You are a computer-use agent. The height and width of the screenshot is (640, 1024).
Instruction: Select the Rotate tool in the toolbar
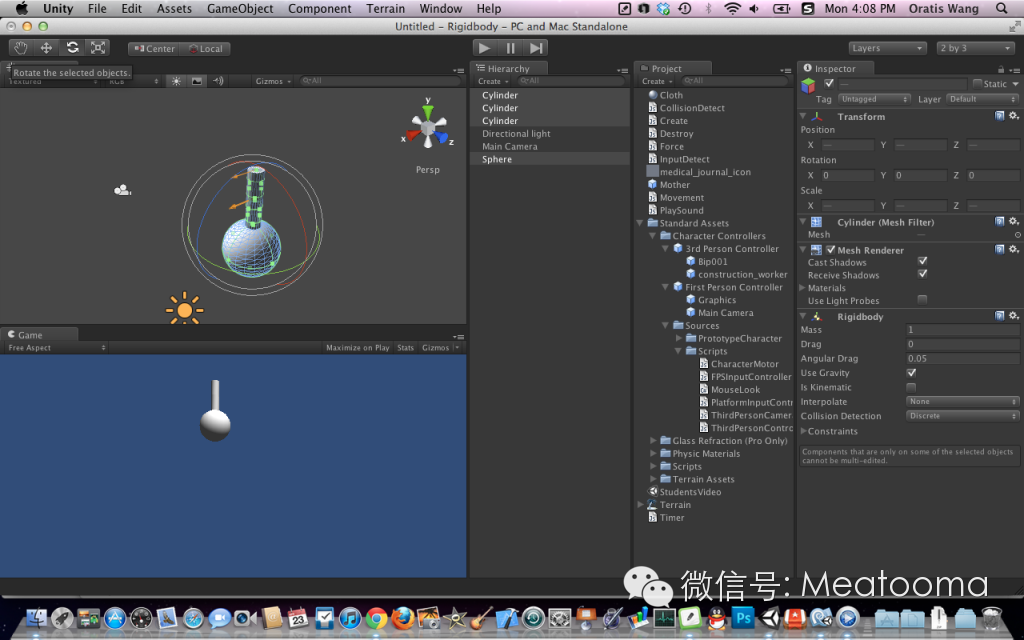(x=72, y=48)
